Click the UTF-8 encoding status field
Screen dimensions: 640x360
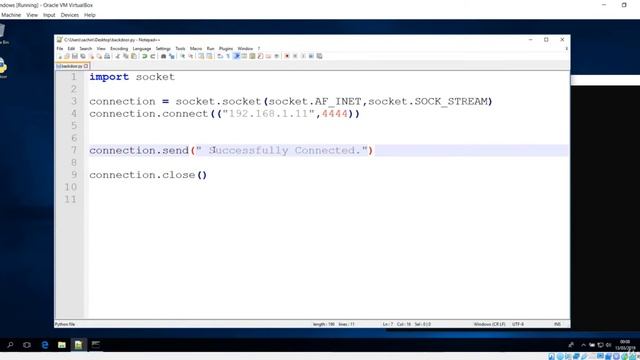click(x=518, y=324)
